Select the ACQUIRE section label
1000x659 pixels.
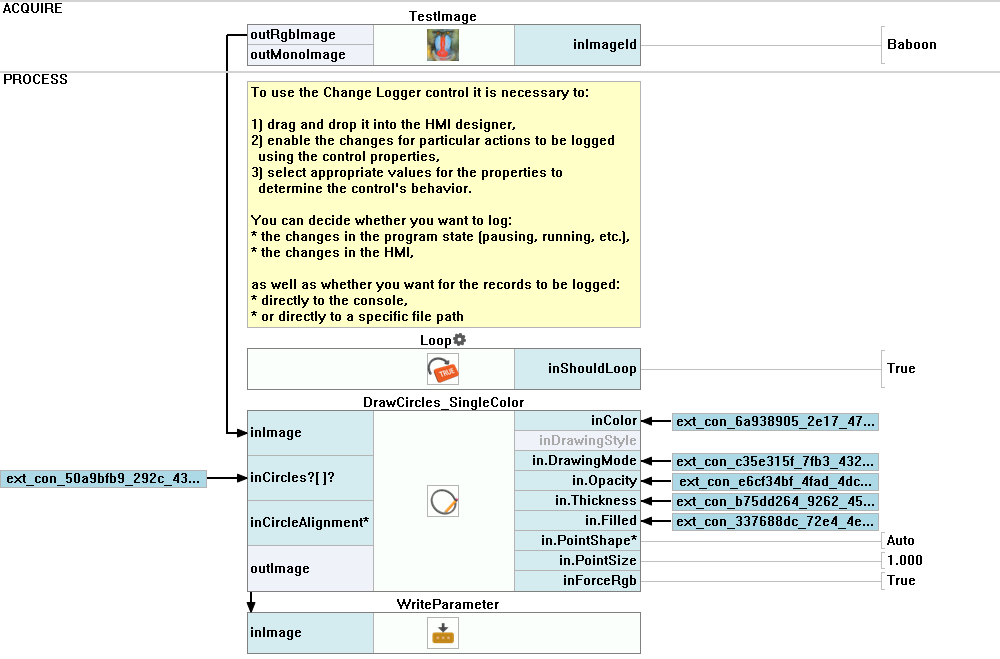[33, 8]
